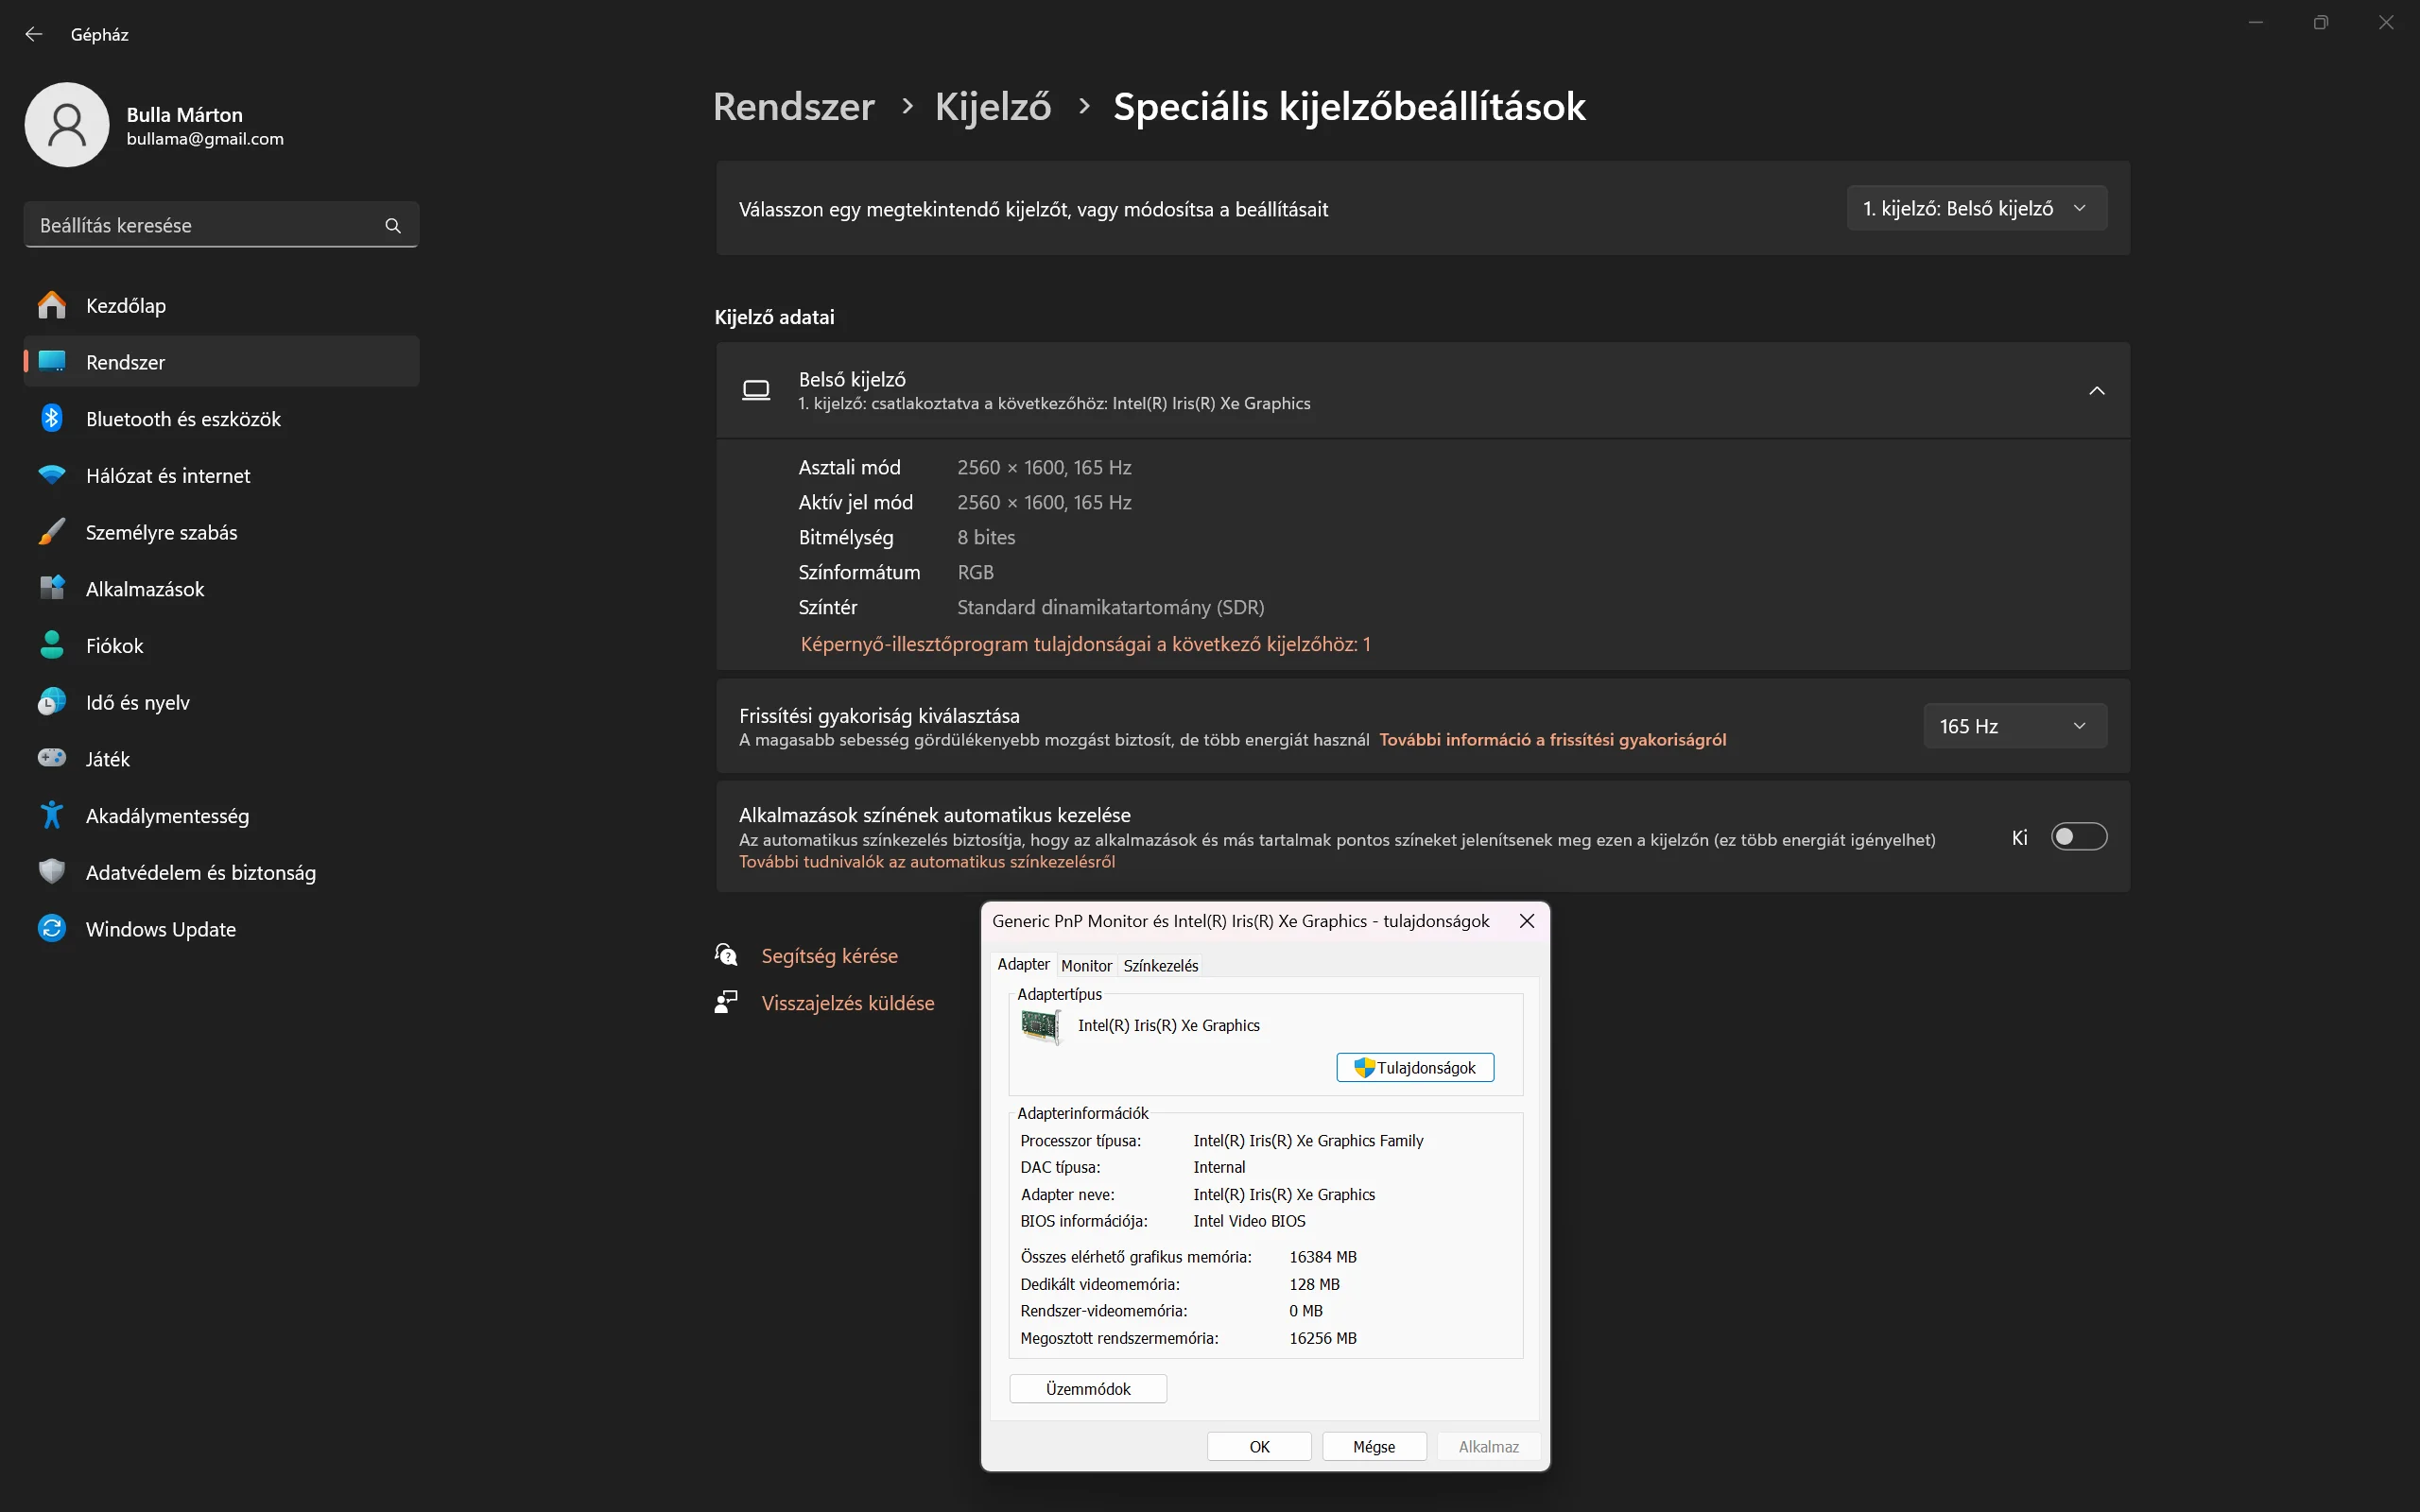The height and width of the screenshot is (1512, 2420).
Task: Click Kijelző in the breadcrumb
Action: (x=992, y=107)
